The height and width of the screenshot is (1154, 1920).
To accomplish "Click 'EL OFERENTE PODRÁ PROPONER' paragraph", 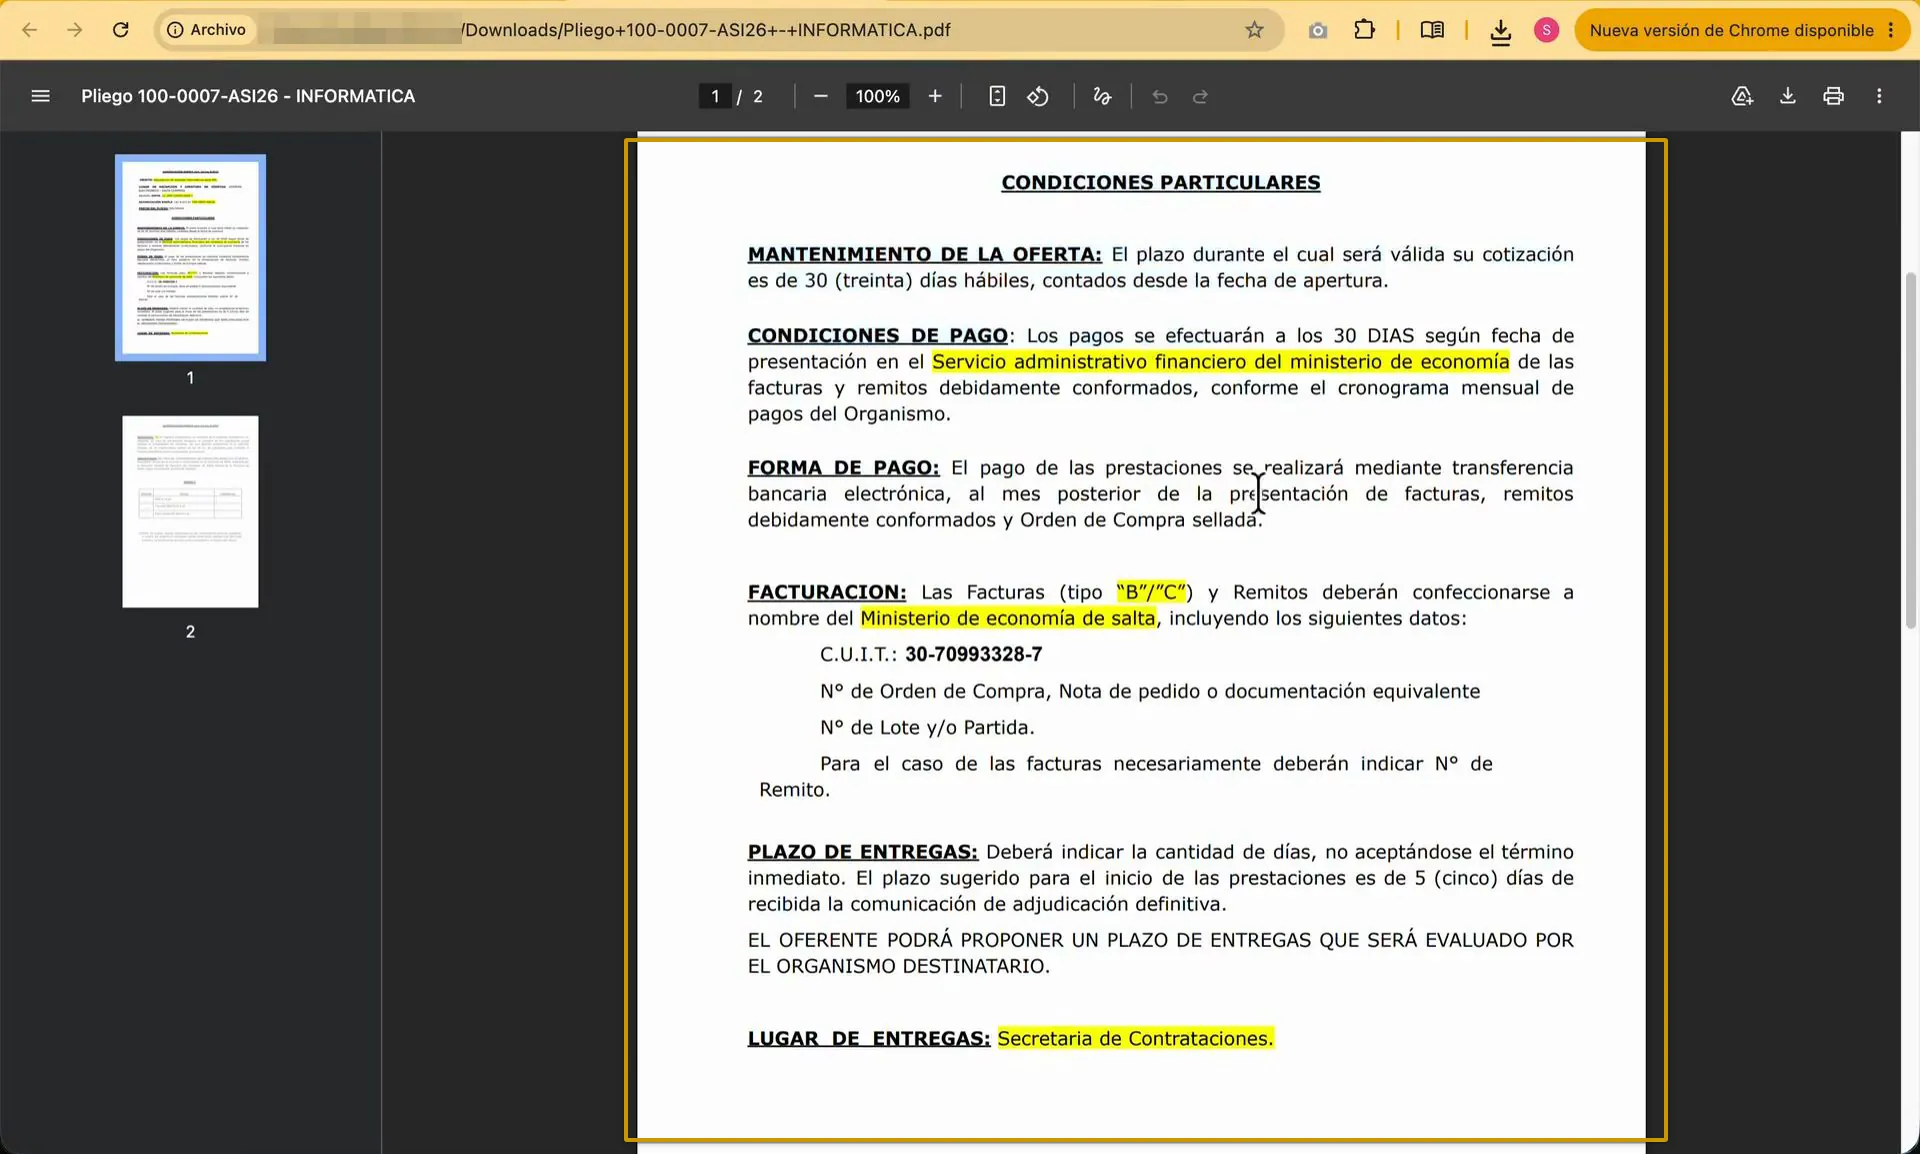I will [x=1160, y=953].
